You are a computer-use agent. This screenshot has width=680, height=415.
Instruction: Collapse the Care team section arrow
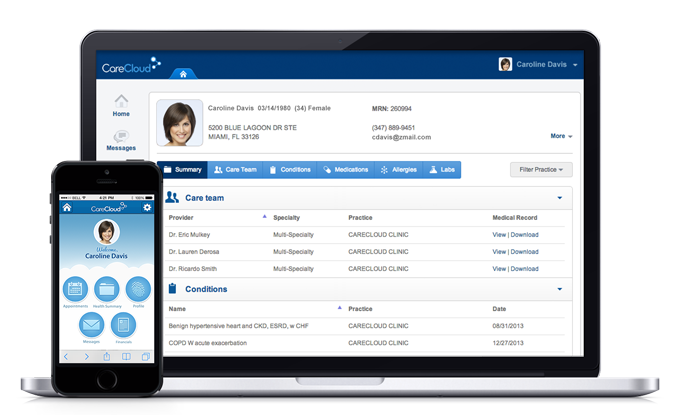click(559, 198)
